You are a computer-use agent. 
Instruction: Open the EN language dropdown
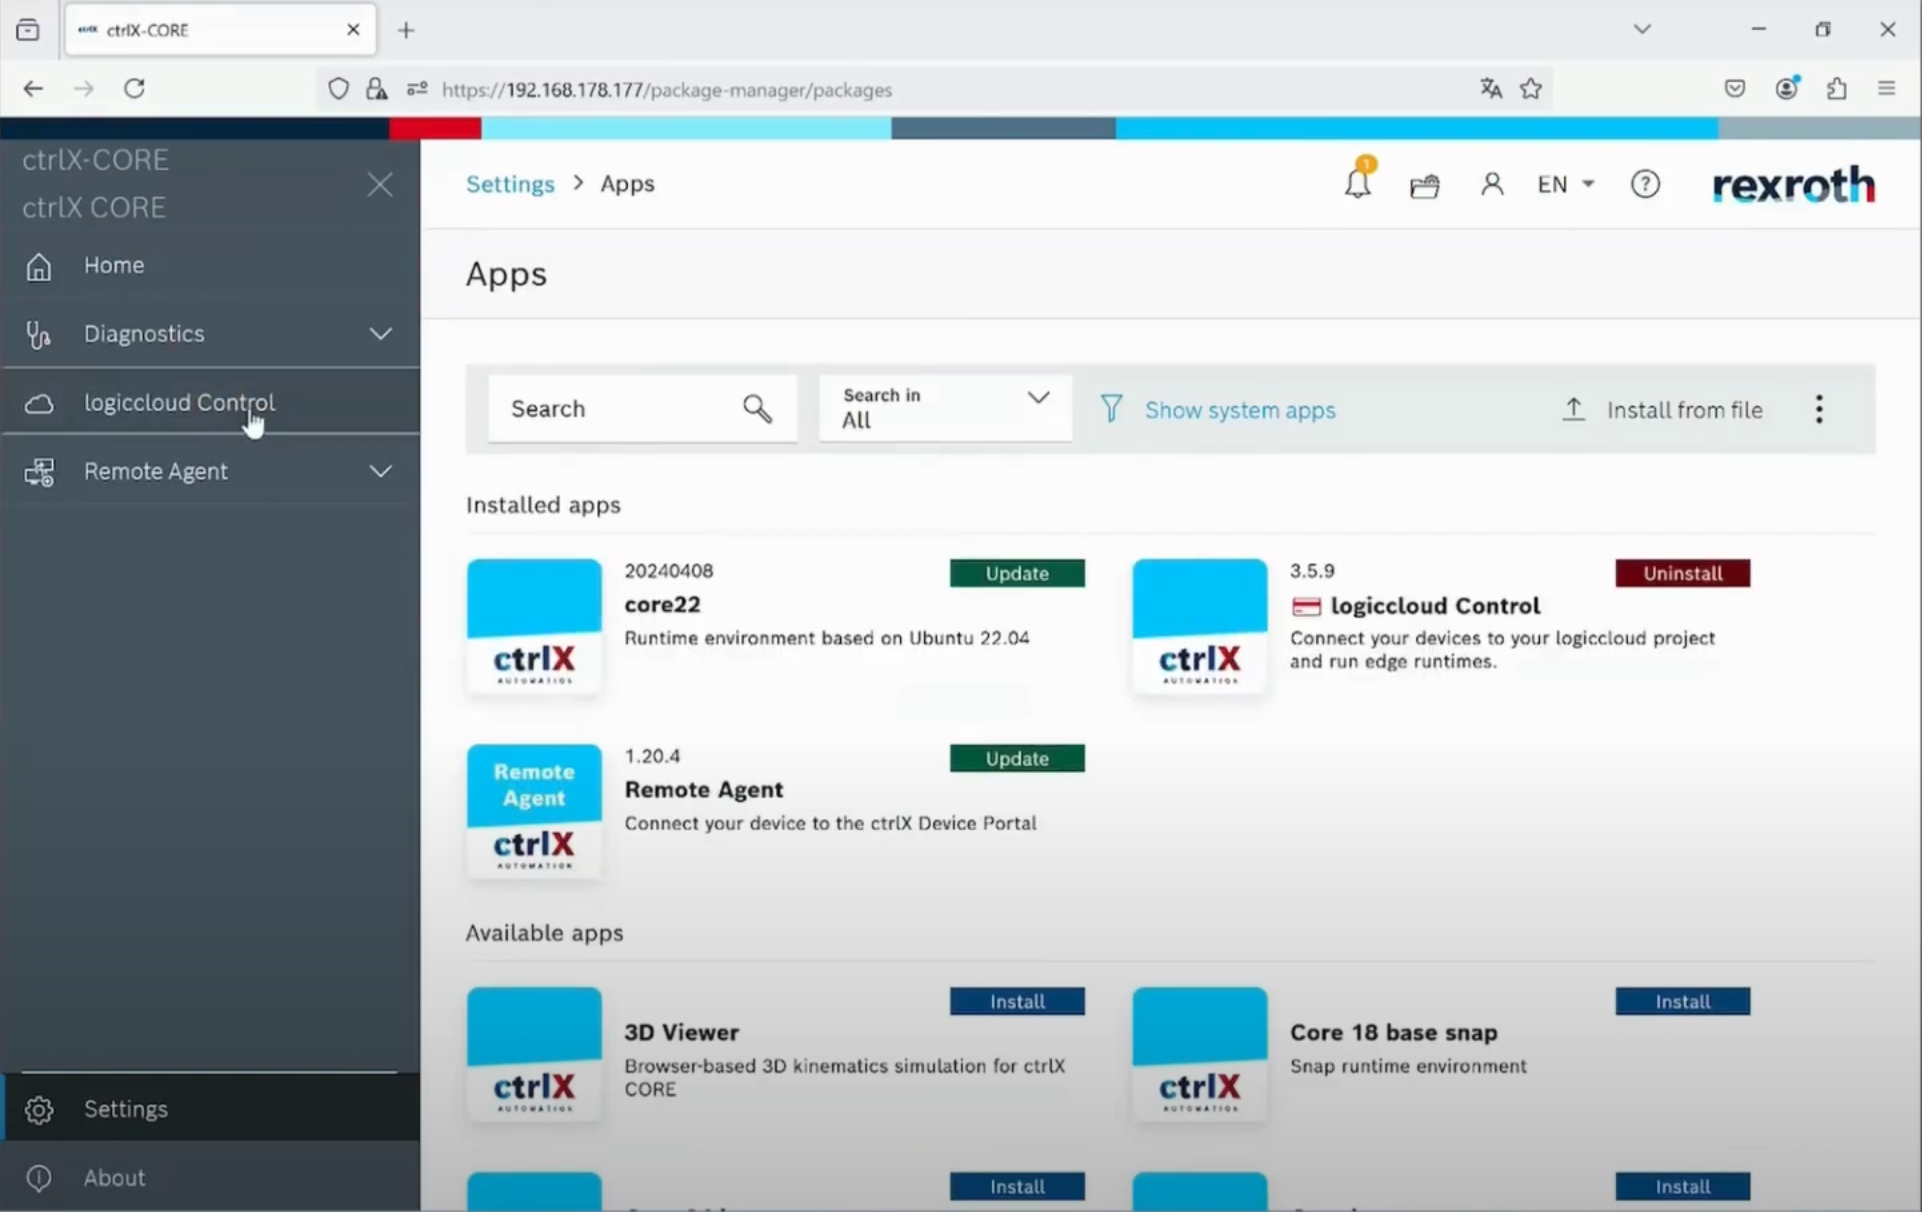tap(1565, 184)
